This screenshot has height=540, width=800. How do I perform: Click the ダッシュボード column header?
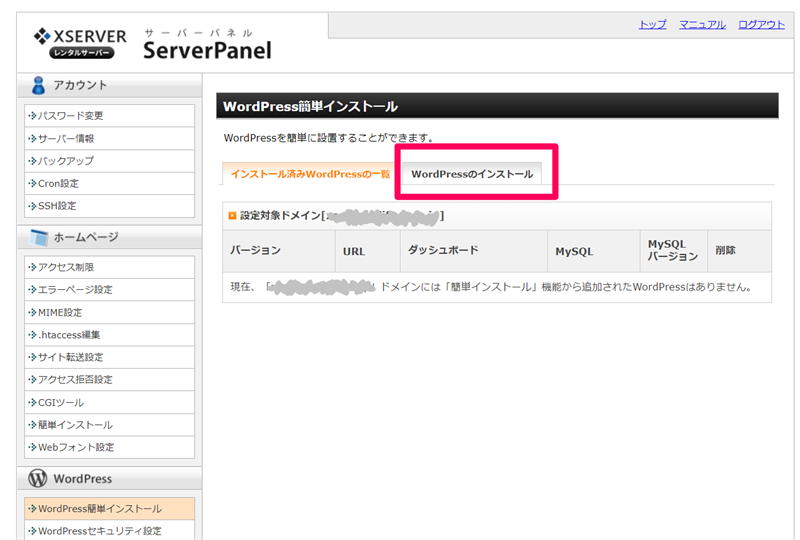(x=473, y=251)
